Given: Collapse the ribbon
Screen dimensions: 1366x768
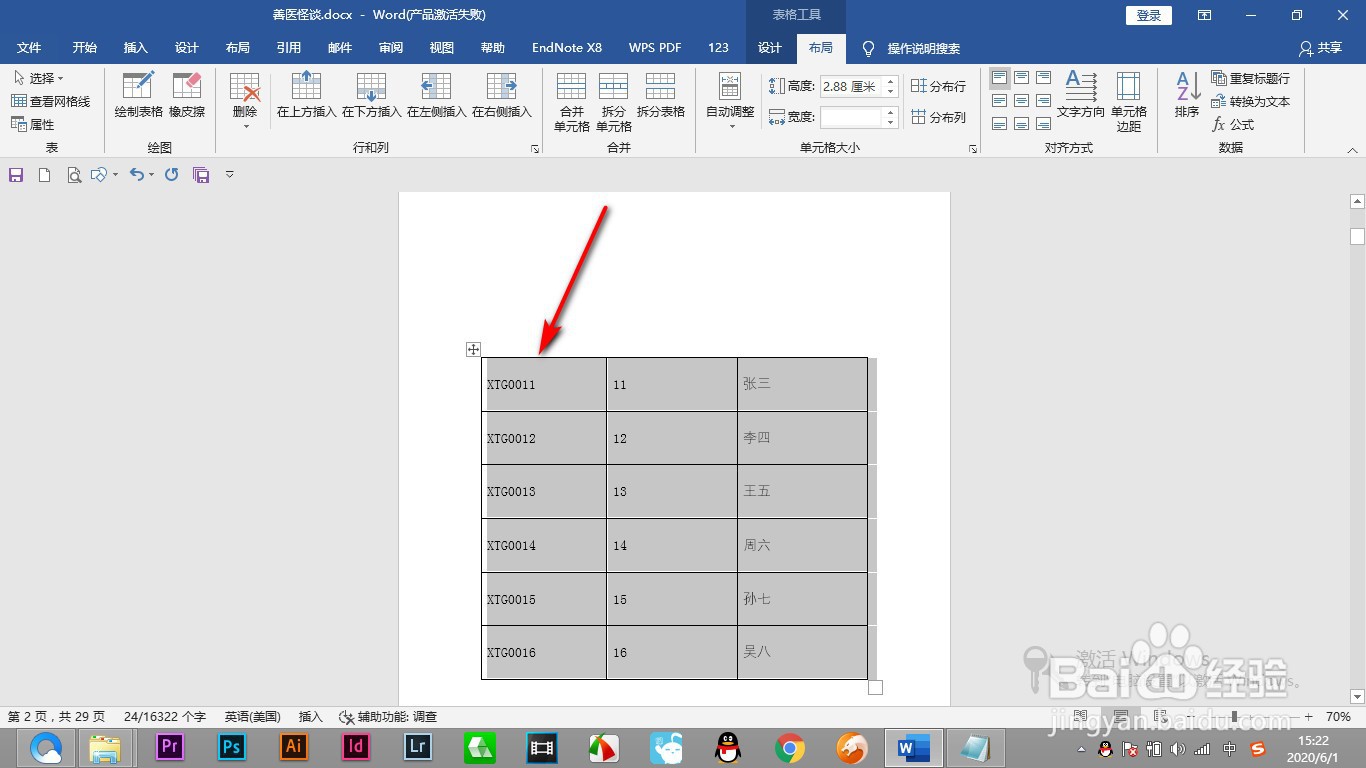Looking at the screenshot, I should click(1353, 149).
